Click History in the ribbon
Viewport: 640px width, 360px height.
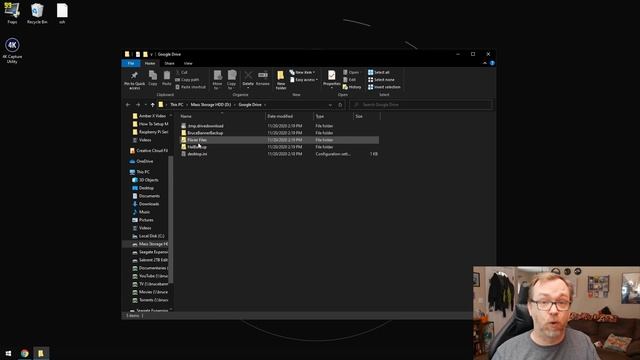tap(352, 87)
